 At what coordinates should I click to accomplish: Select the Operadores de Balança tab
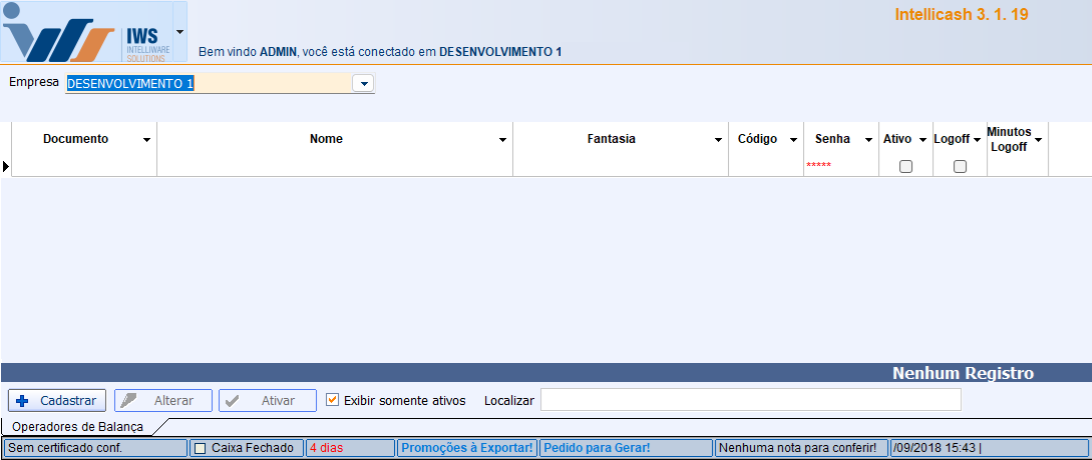[x=77, y=427]
